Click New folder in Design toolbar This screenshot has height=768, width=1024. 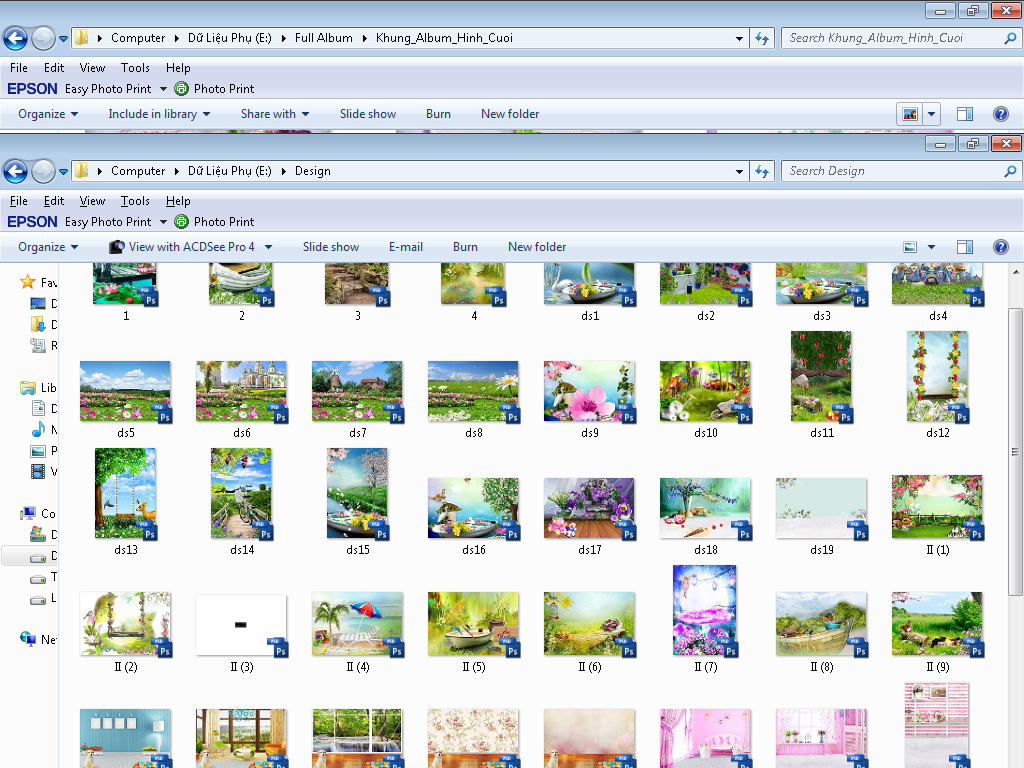tap(537, 247)
